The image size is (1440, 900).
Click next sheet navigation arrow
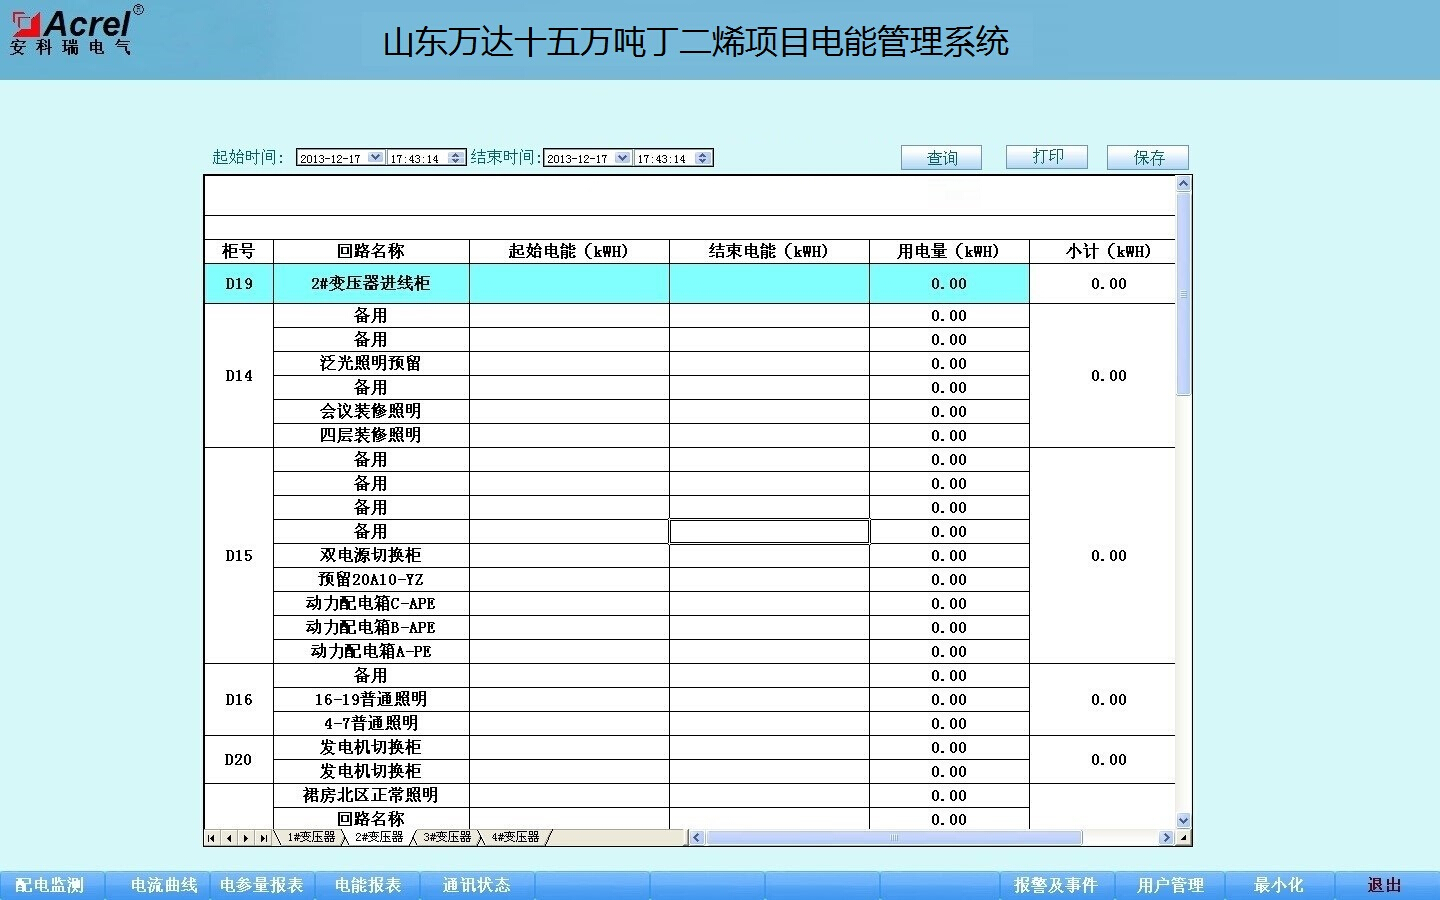[246, 838]
